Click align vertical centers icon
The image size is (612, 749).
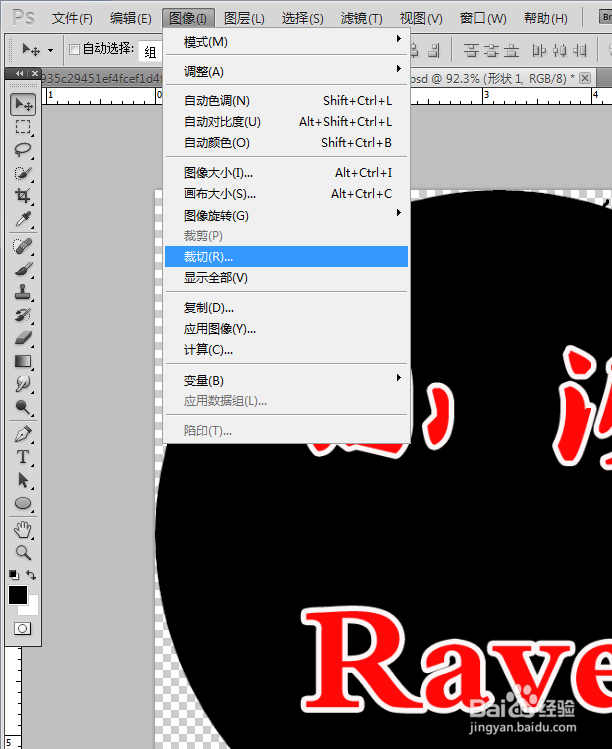[x=491, y=50]
